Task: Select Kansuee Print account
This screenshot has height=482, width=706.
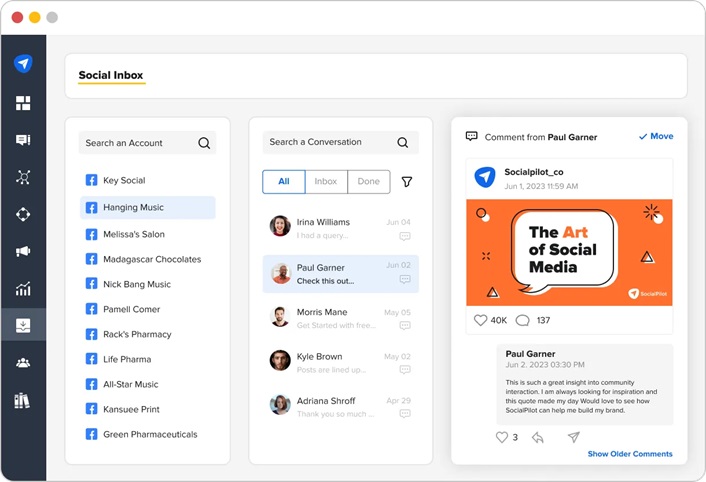Action: [x=148, y=410]
